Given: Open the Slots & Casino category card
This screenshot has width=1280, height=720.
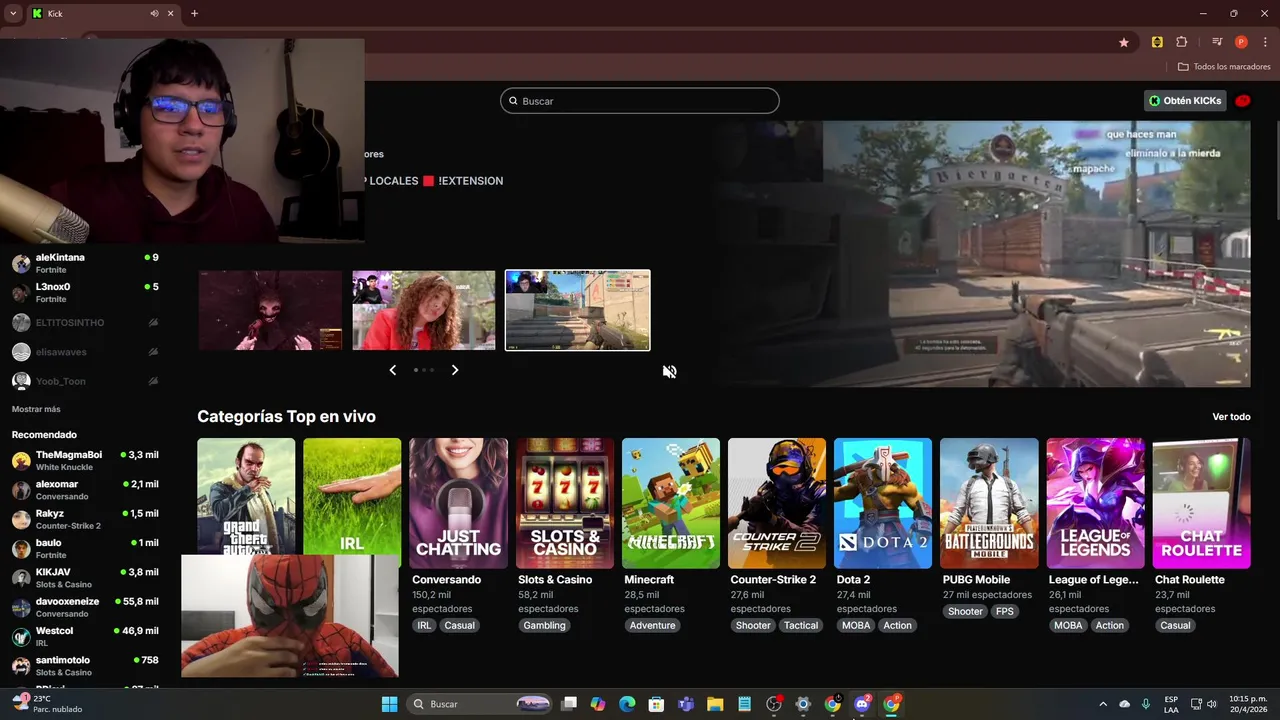Looking at the screenshot, I should [x=565, y=503].
